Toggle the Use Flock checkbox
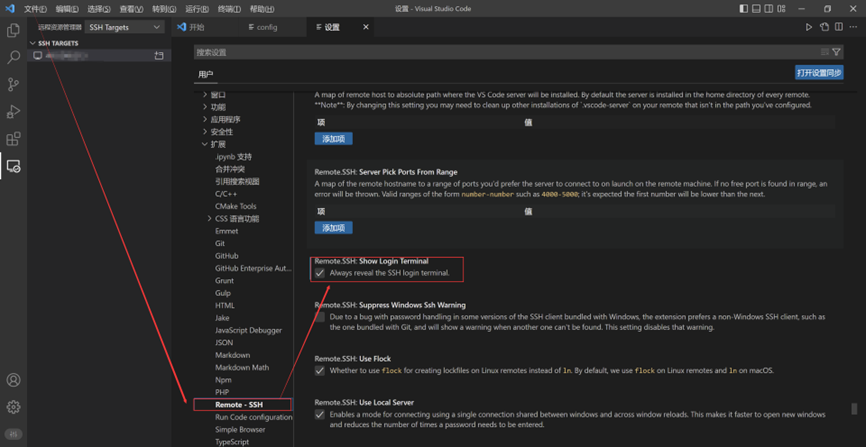Viewport: 866px width, 447px height. click(320, 371)
